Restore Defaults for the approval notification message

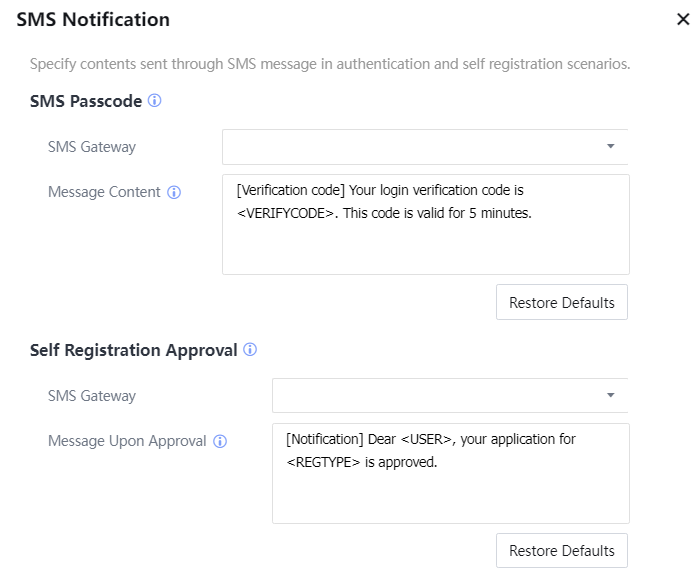[561, 551]
